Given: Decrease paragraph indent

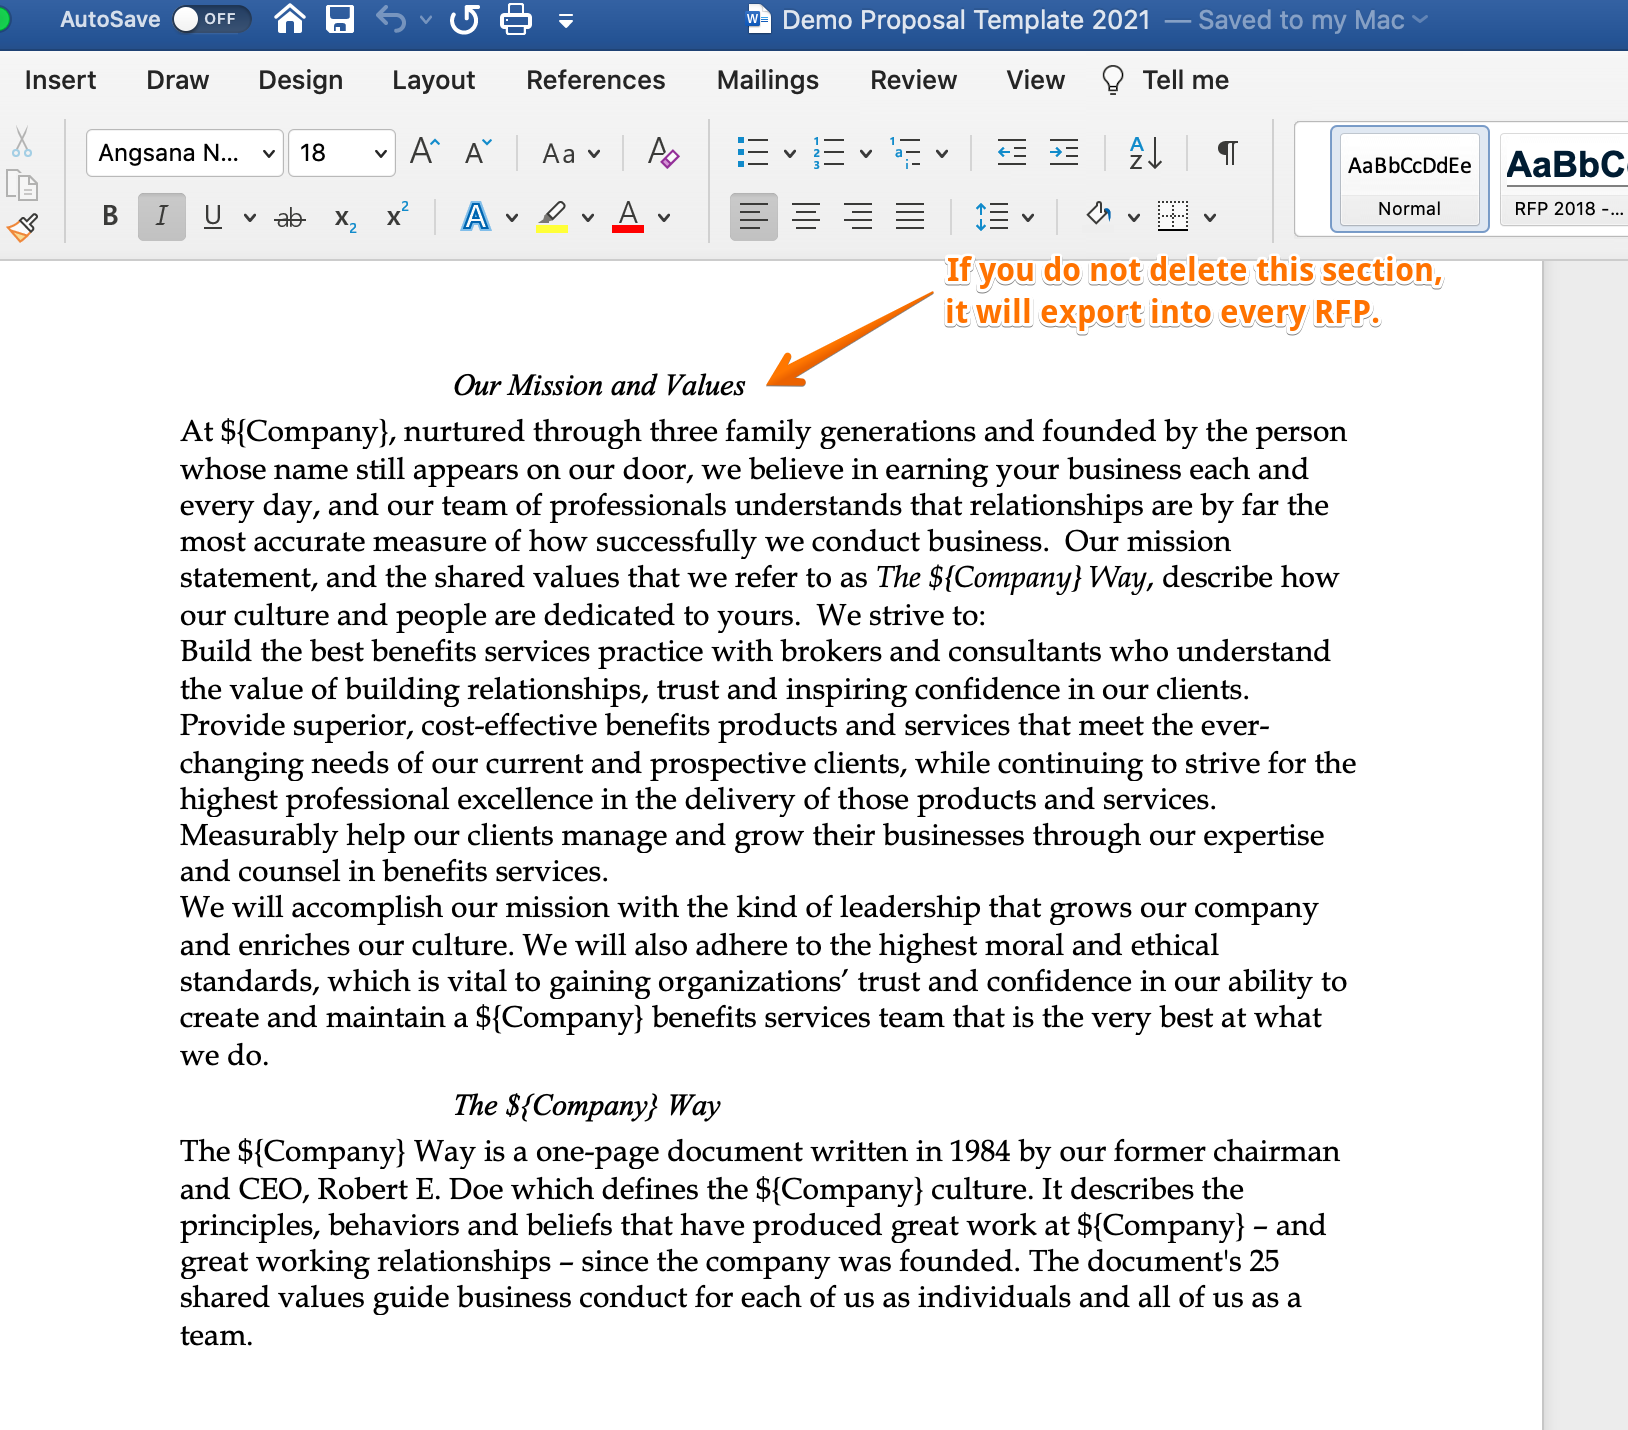Looking at the screenshot, I should click(x=1012, y=152).
